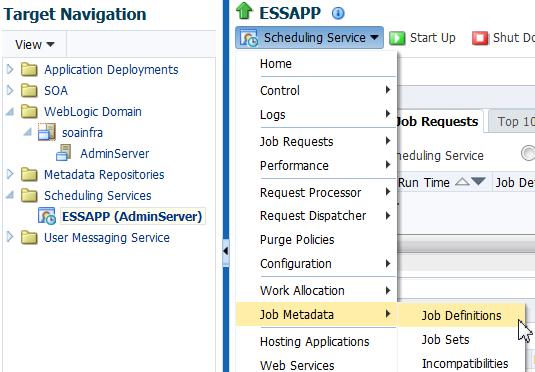Choose Job Definitions from the submenu

tap(461, 315)
